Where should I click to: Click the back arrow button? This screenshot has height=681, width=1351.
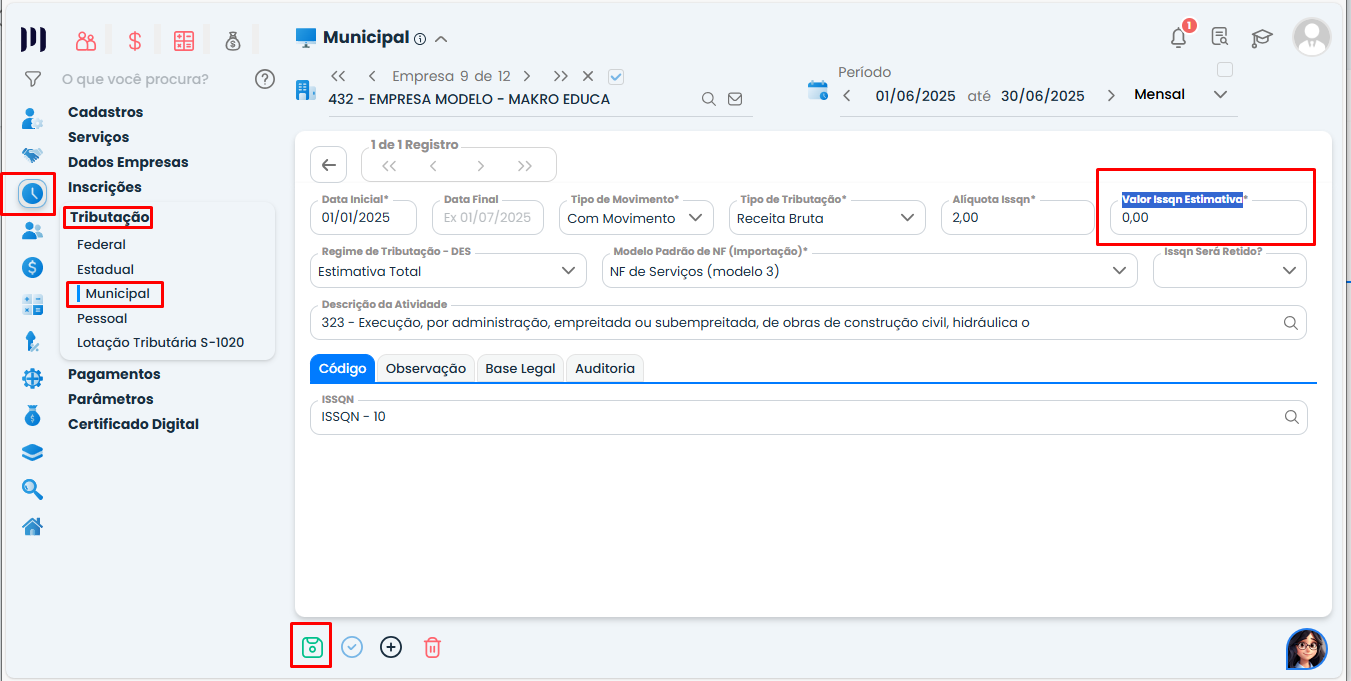pyautogui.click(x=328, y=165)
